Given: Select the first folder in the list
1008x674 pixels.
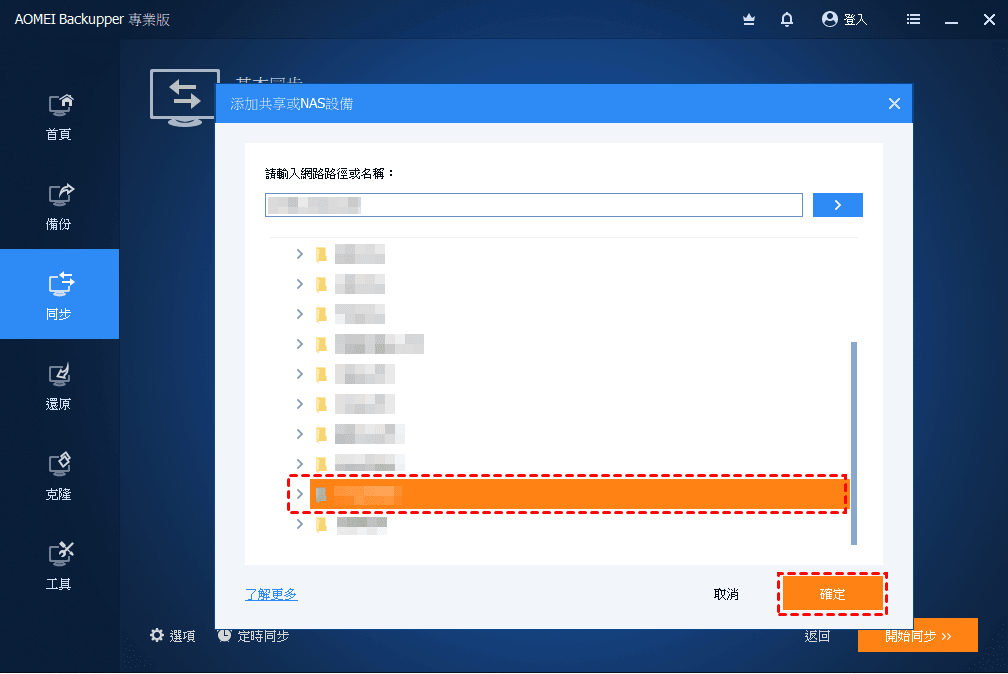Looking at the screenshot, I should (350, 254).
